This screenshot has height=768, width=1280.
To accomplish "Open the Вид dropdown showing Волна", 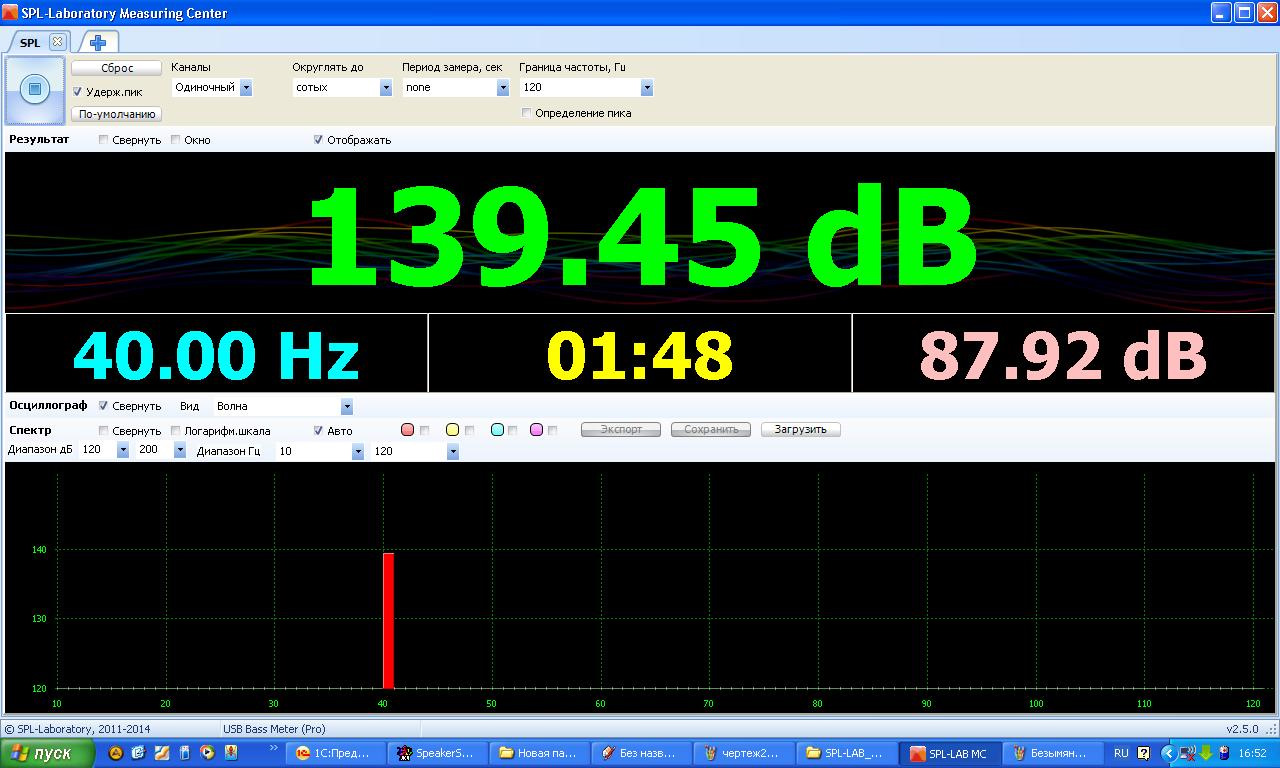I will (283, 407).
